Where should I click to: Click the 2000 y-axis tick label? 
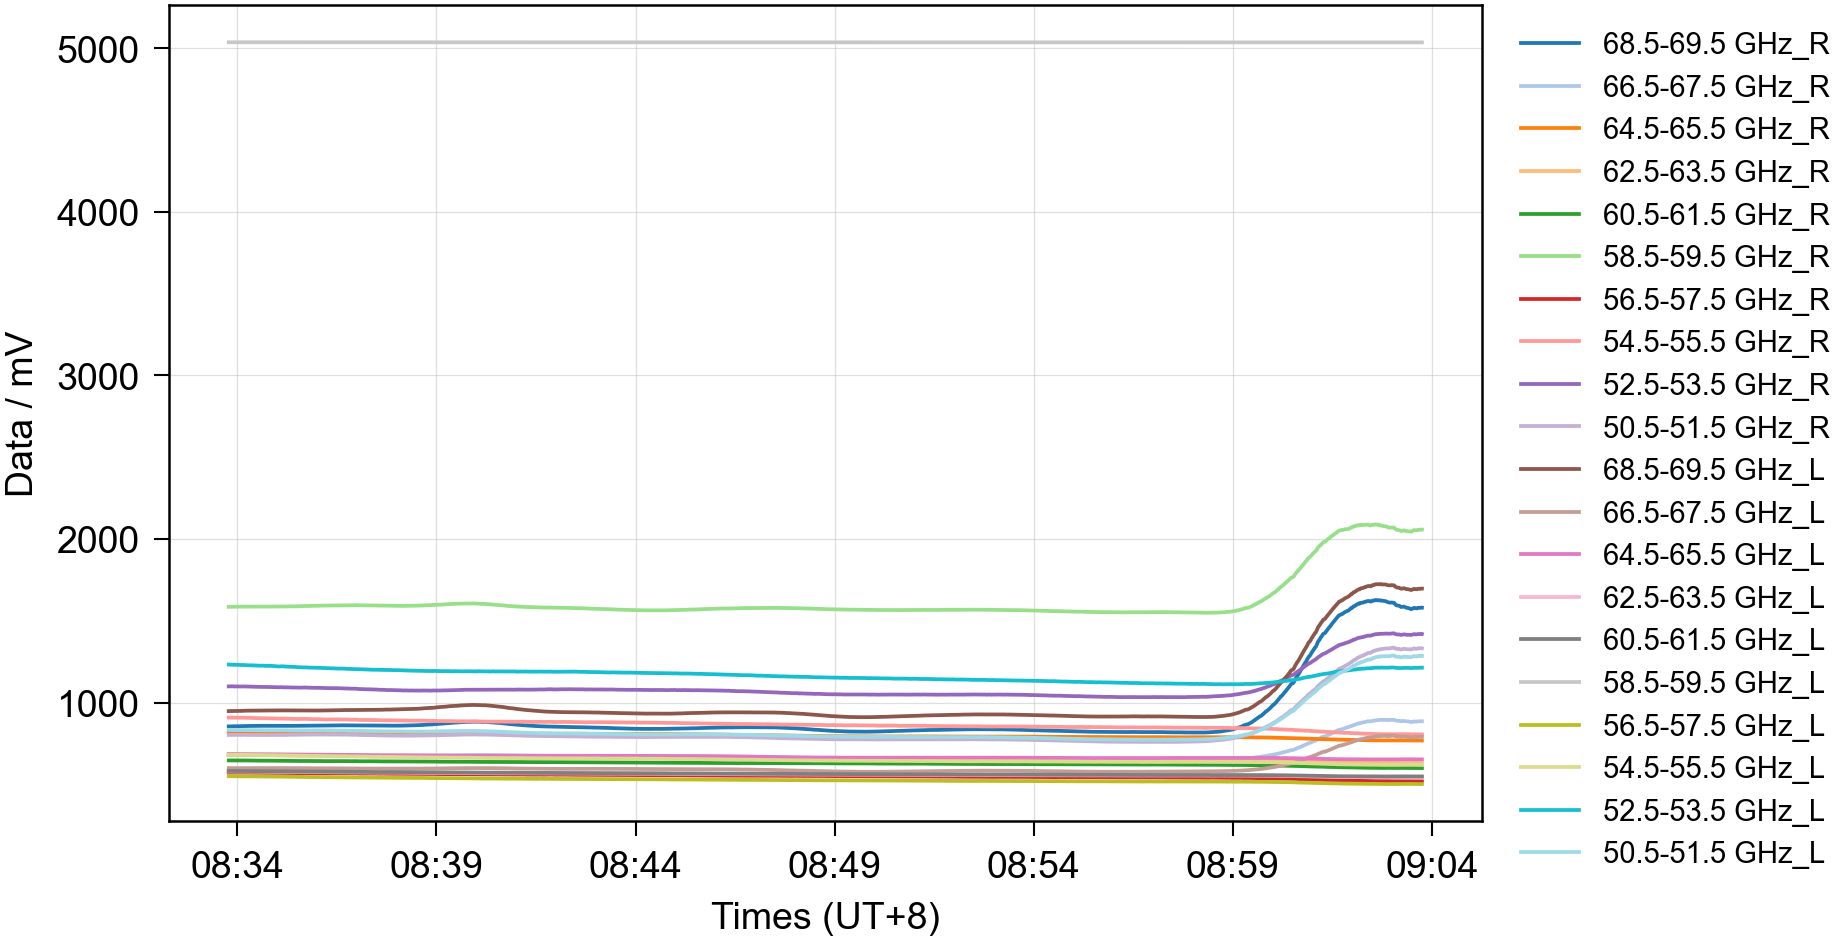point(98,540)
